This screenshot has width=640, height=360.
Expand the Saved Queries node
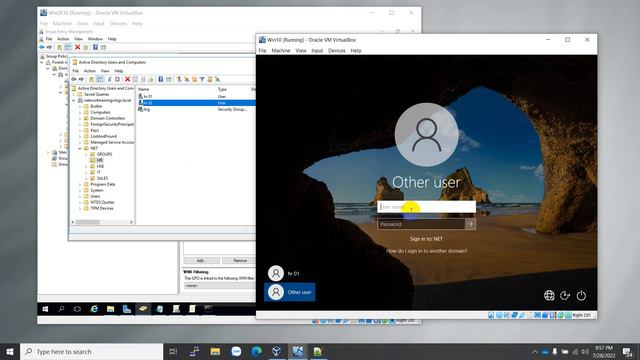74,94
